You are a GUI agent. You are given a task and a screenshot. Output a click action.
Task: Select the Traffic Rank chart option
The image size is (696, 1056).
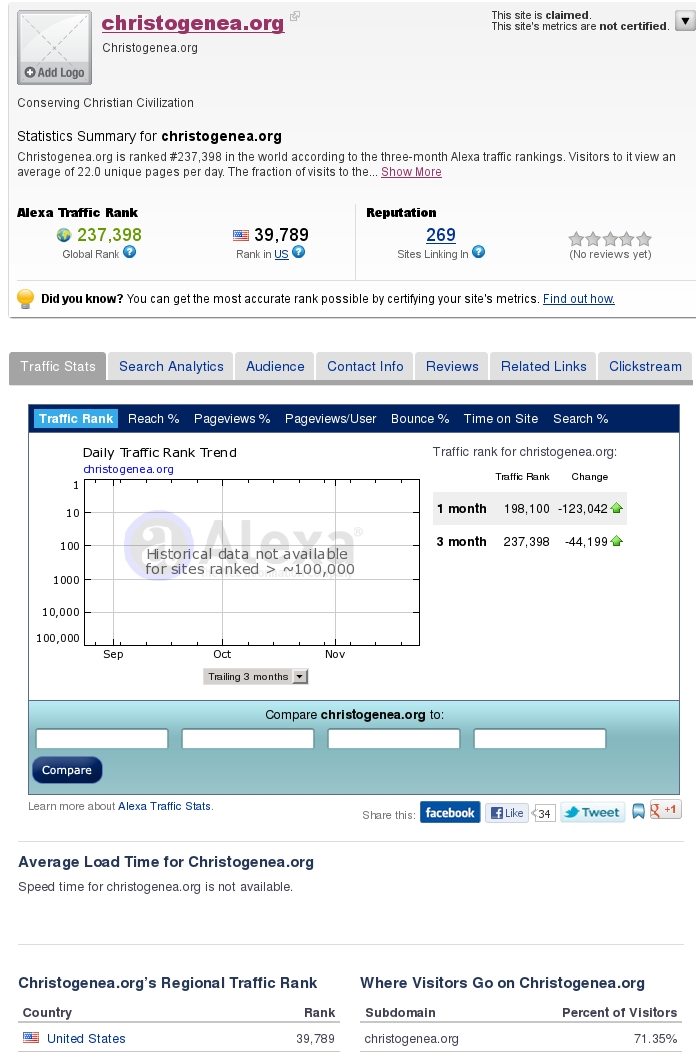(x=76, y=419)
